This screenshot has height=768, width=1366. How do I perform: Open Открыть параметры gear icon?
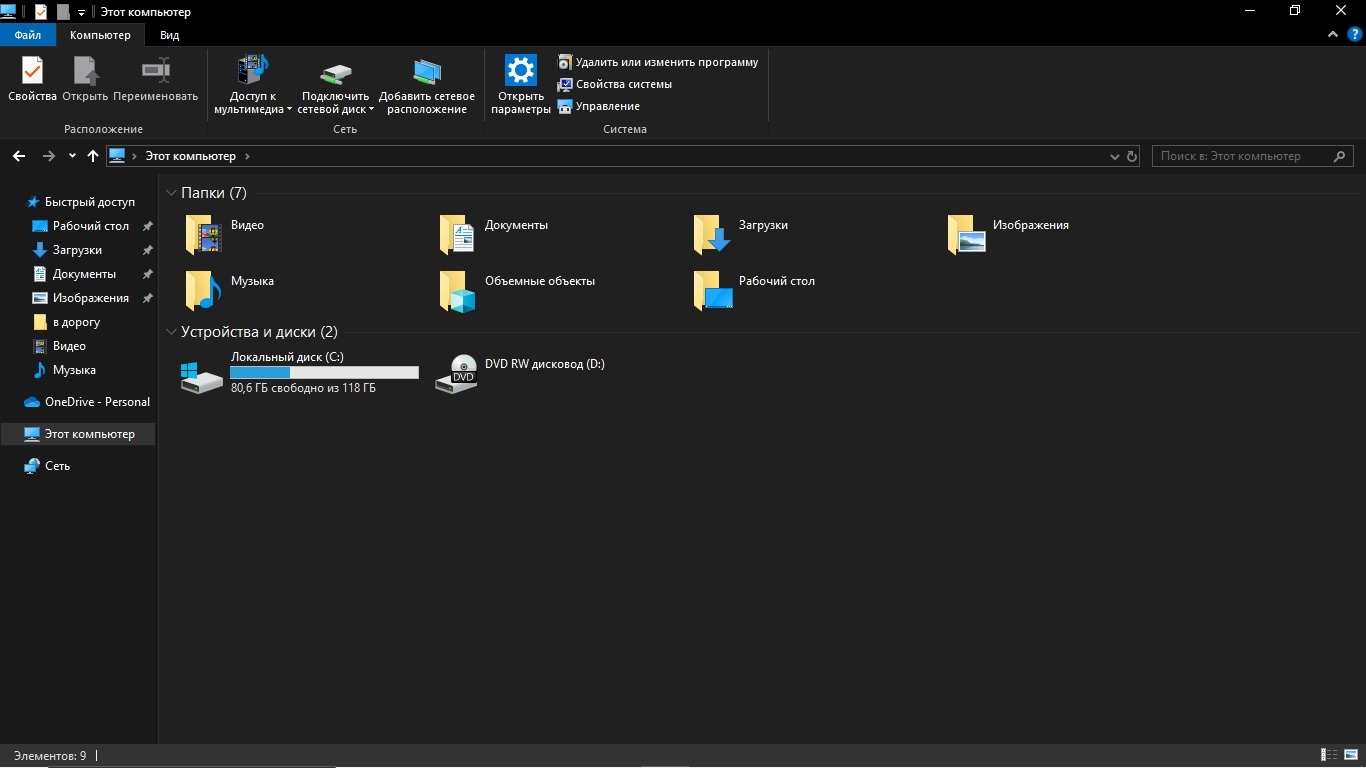[521, 72]
